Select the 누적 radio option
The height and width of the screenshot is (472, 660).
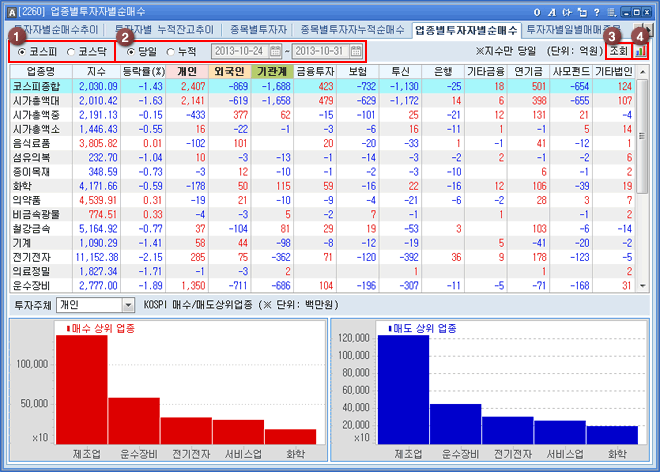pos(172,51)
